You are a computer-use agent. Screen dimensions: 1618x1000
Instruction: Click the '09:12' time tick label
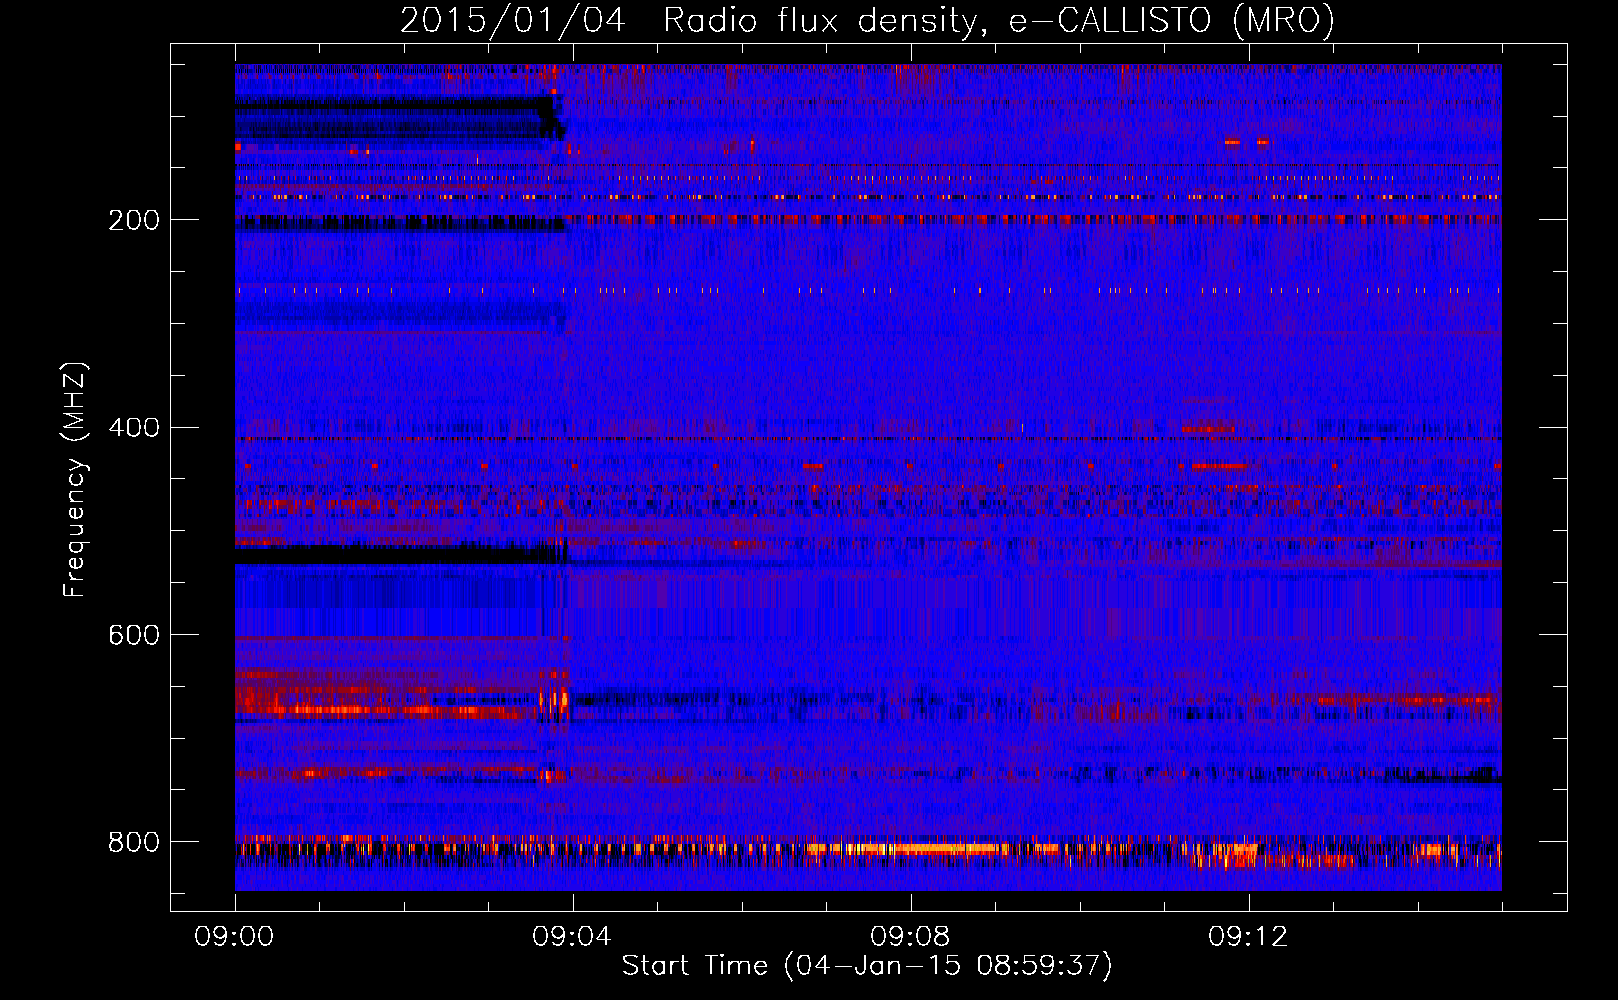click(1248, 937)
